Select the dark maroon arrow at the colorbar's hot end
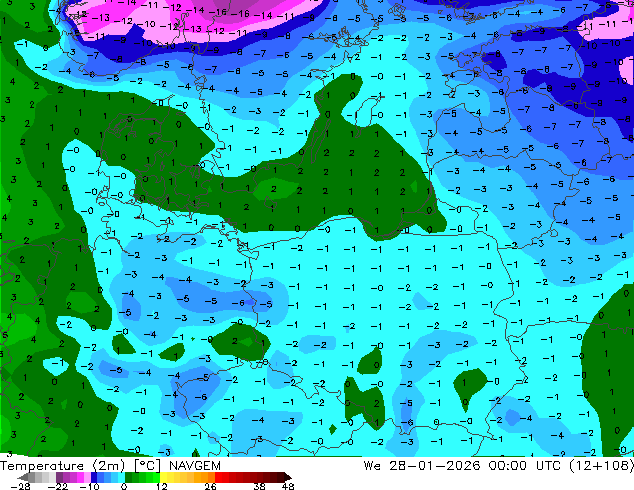 pyautogui.click(x=288, y=477)
